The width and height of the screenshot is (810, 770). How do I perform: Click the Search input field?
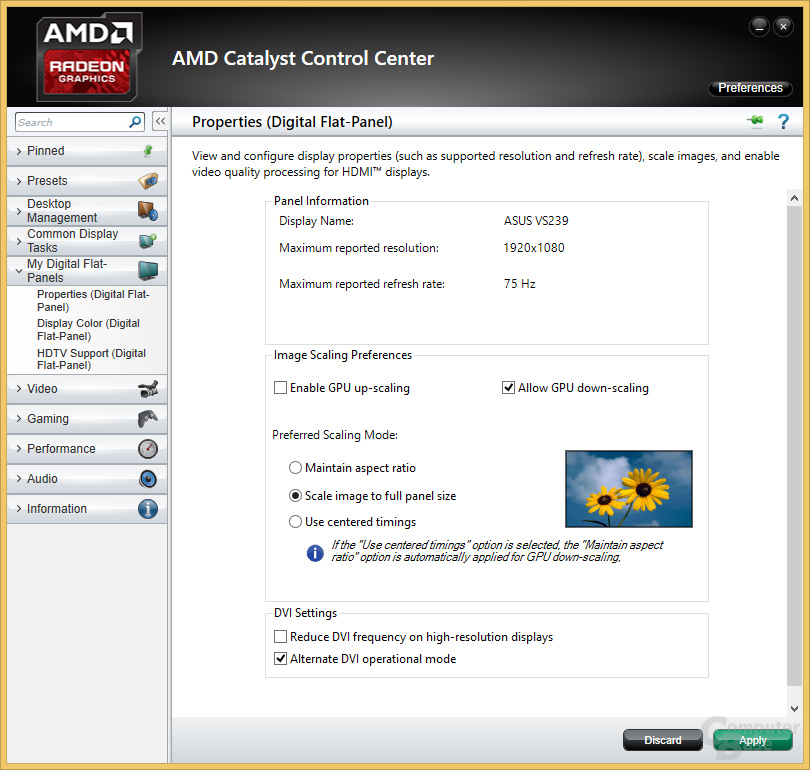pyautogui.click(x=72, y=122)
